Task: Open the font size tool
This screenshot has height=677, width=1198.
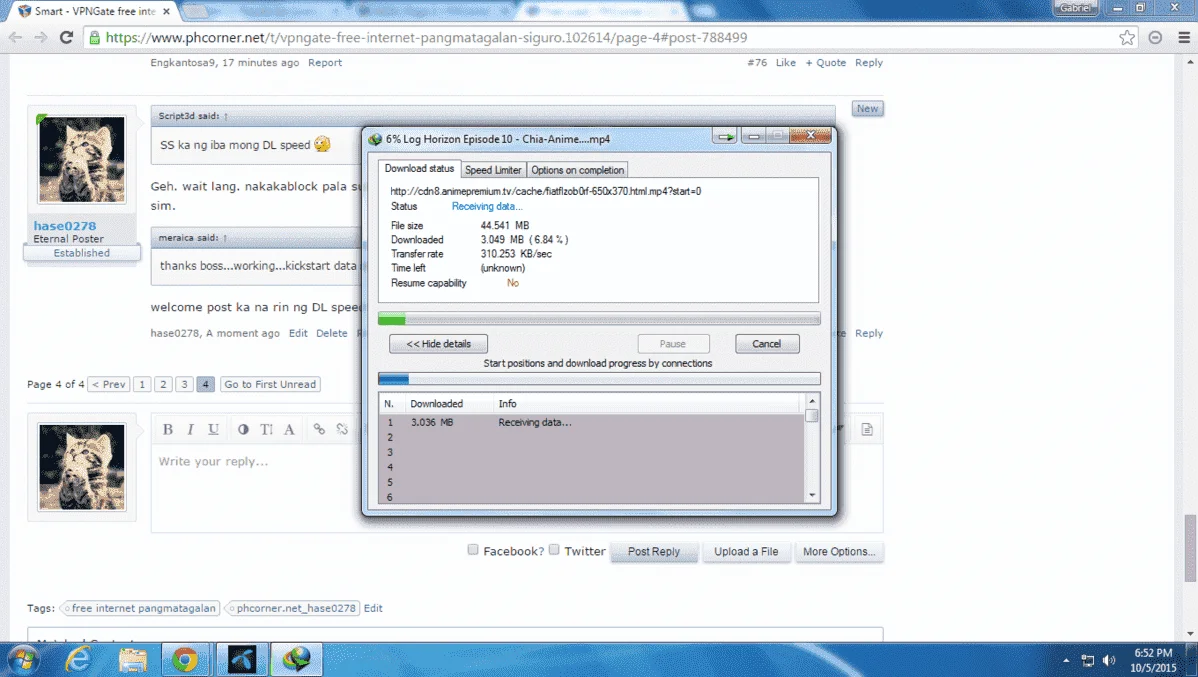Action: 266,429
